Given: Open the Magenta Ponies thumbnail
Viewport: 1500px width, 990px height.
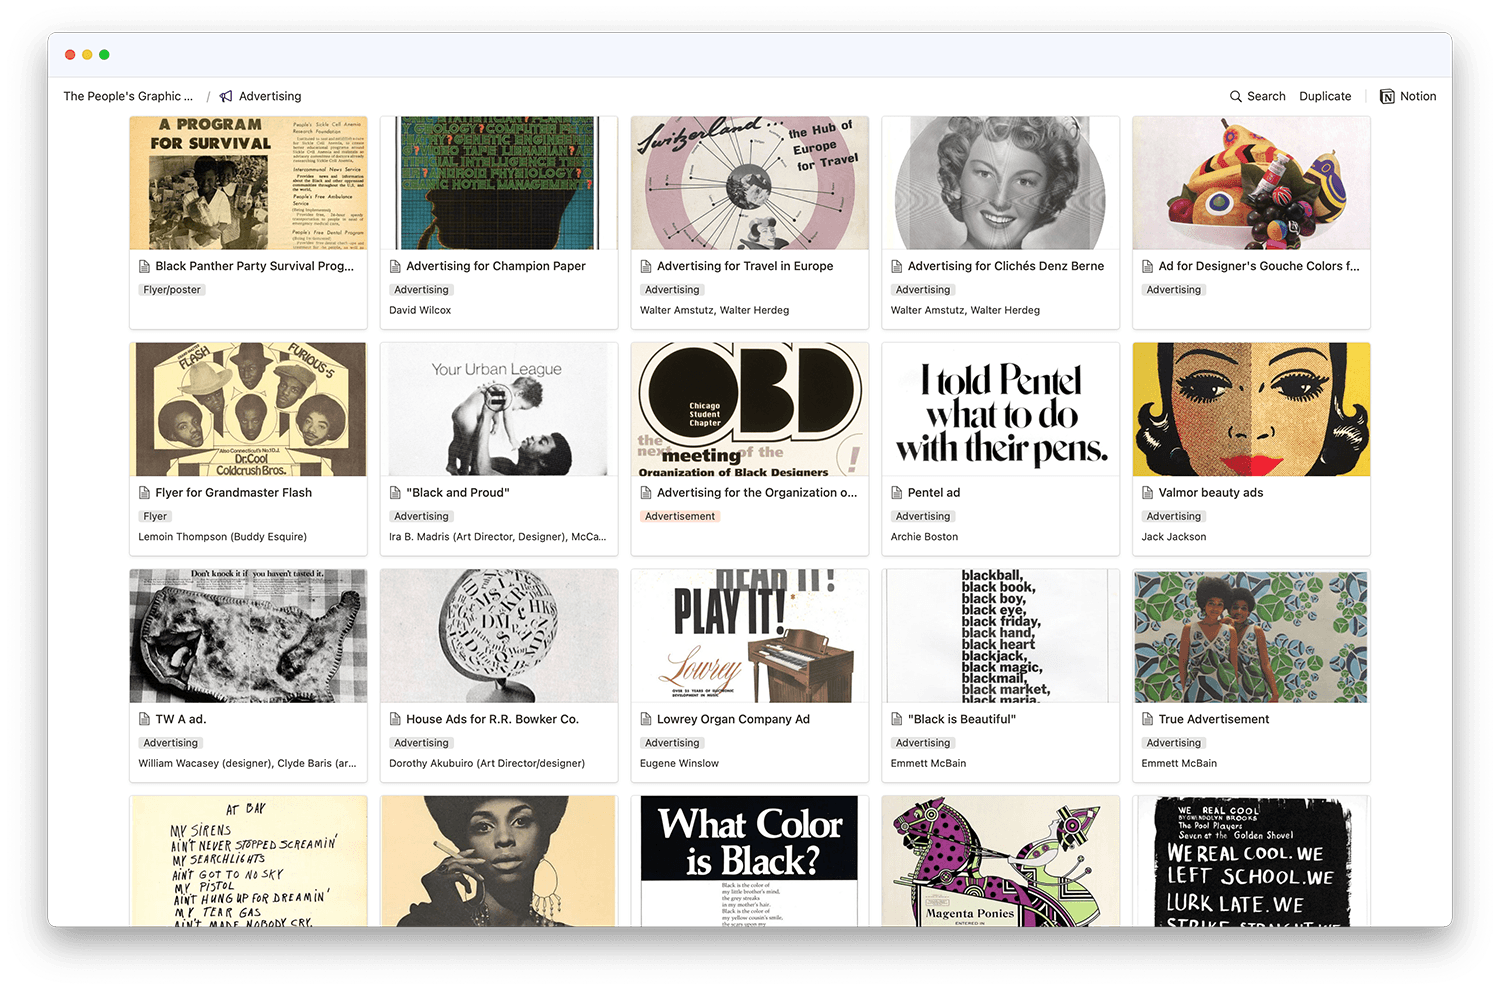Looking at the screenshot, I should 1001,861.
